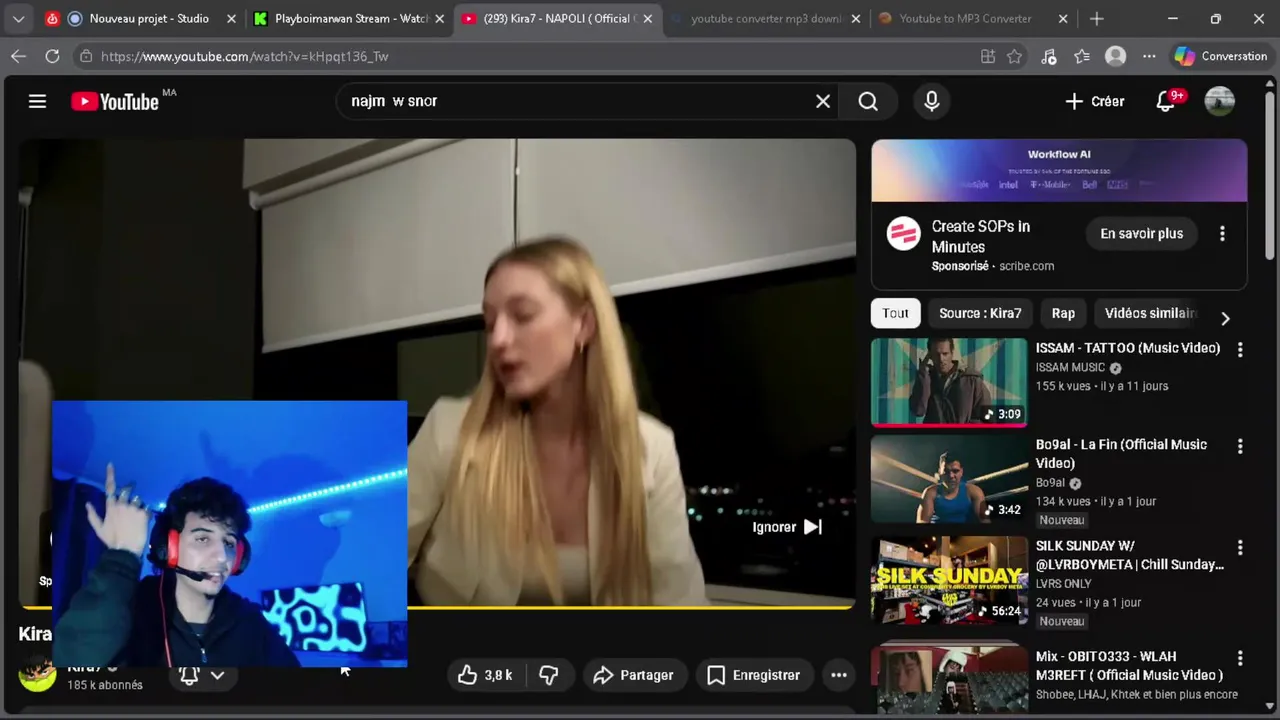This screenshot has width=1280, height=720.
Task: Switch to Nouveau projet - Studio tab
Action: click(140, 18)
